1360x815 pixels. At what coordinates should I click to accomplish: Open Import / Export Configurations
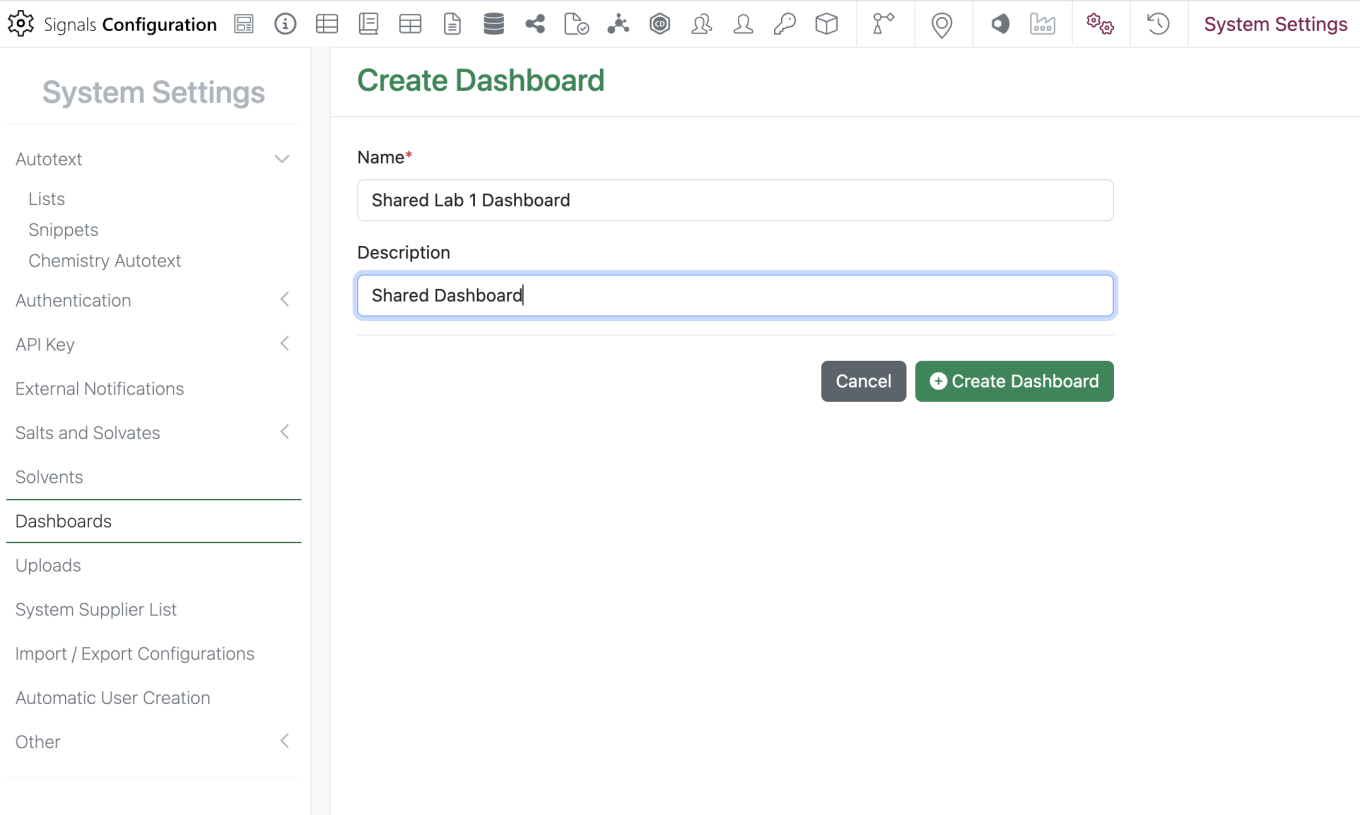pyautogui.click(x=135, y=654)
